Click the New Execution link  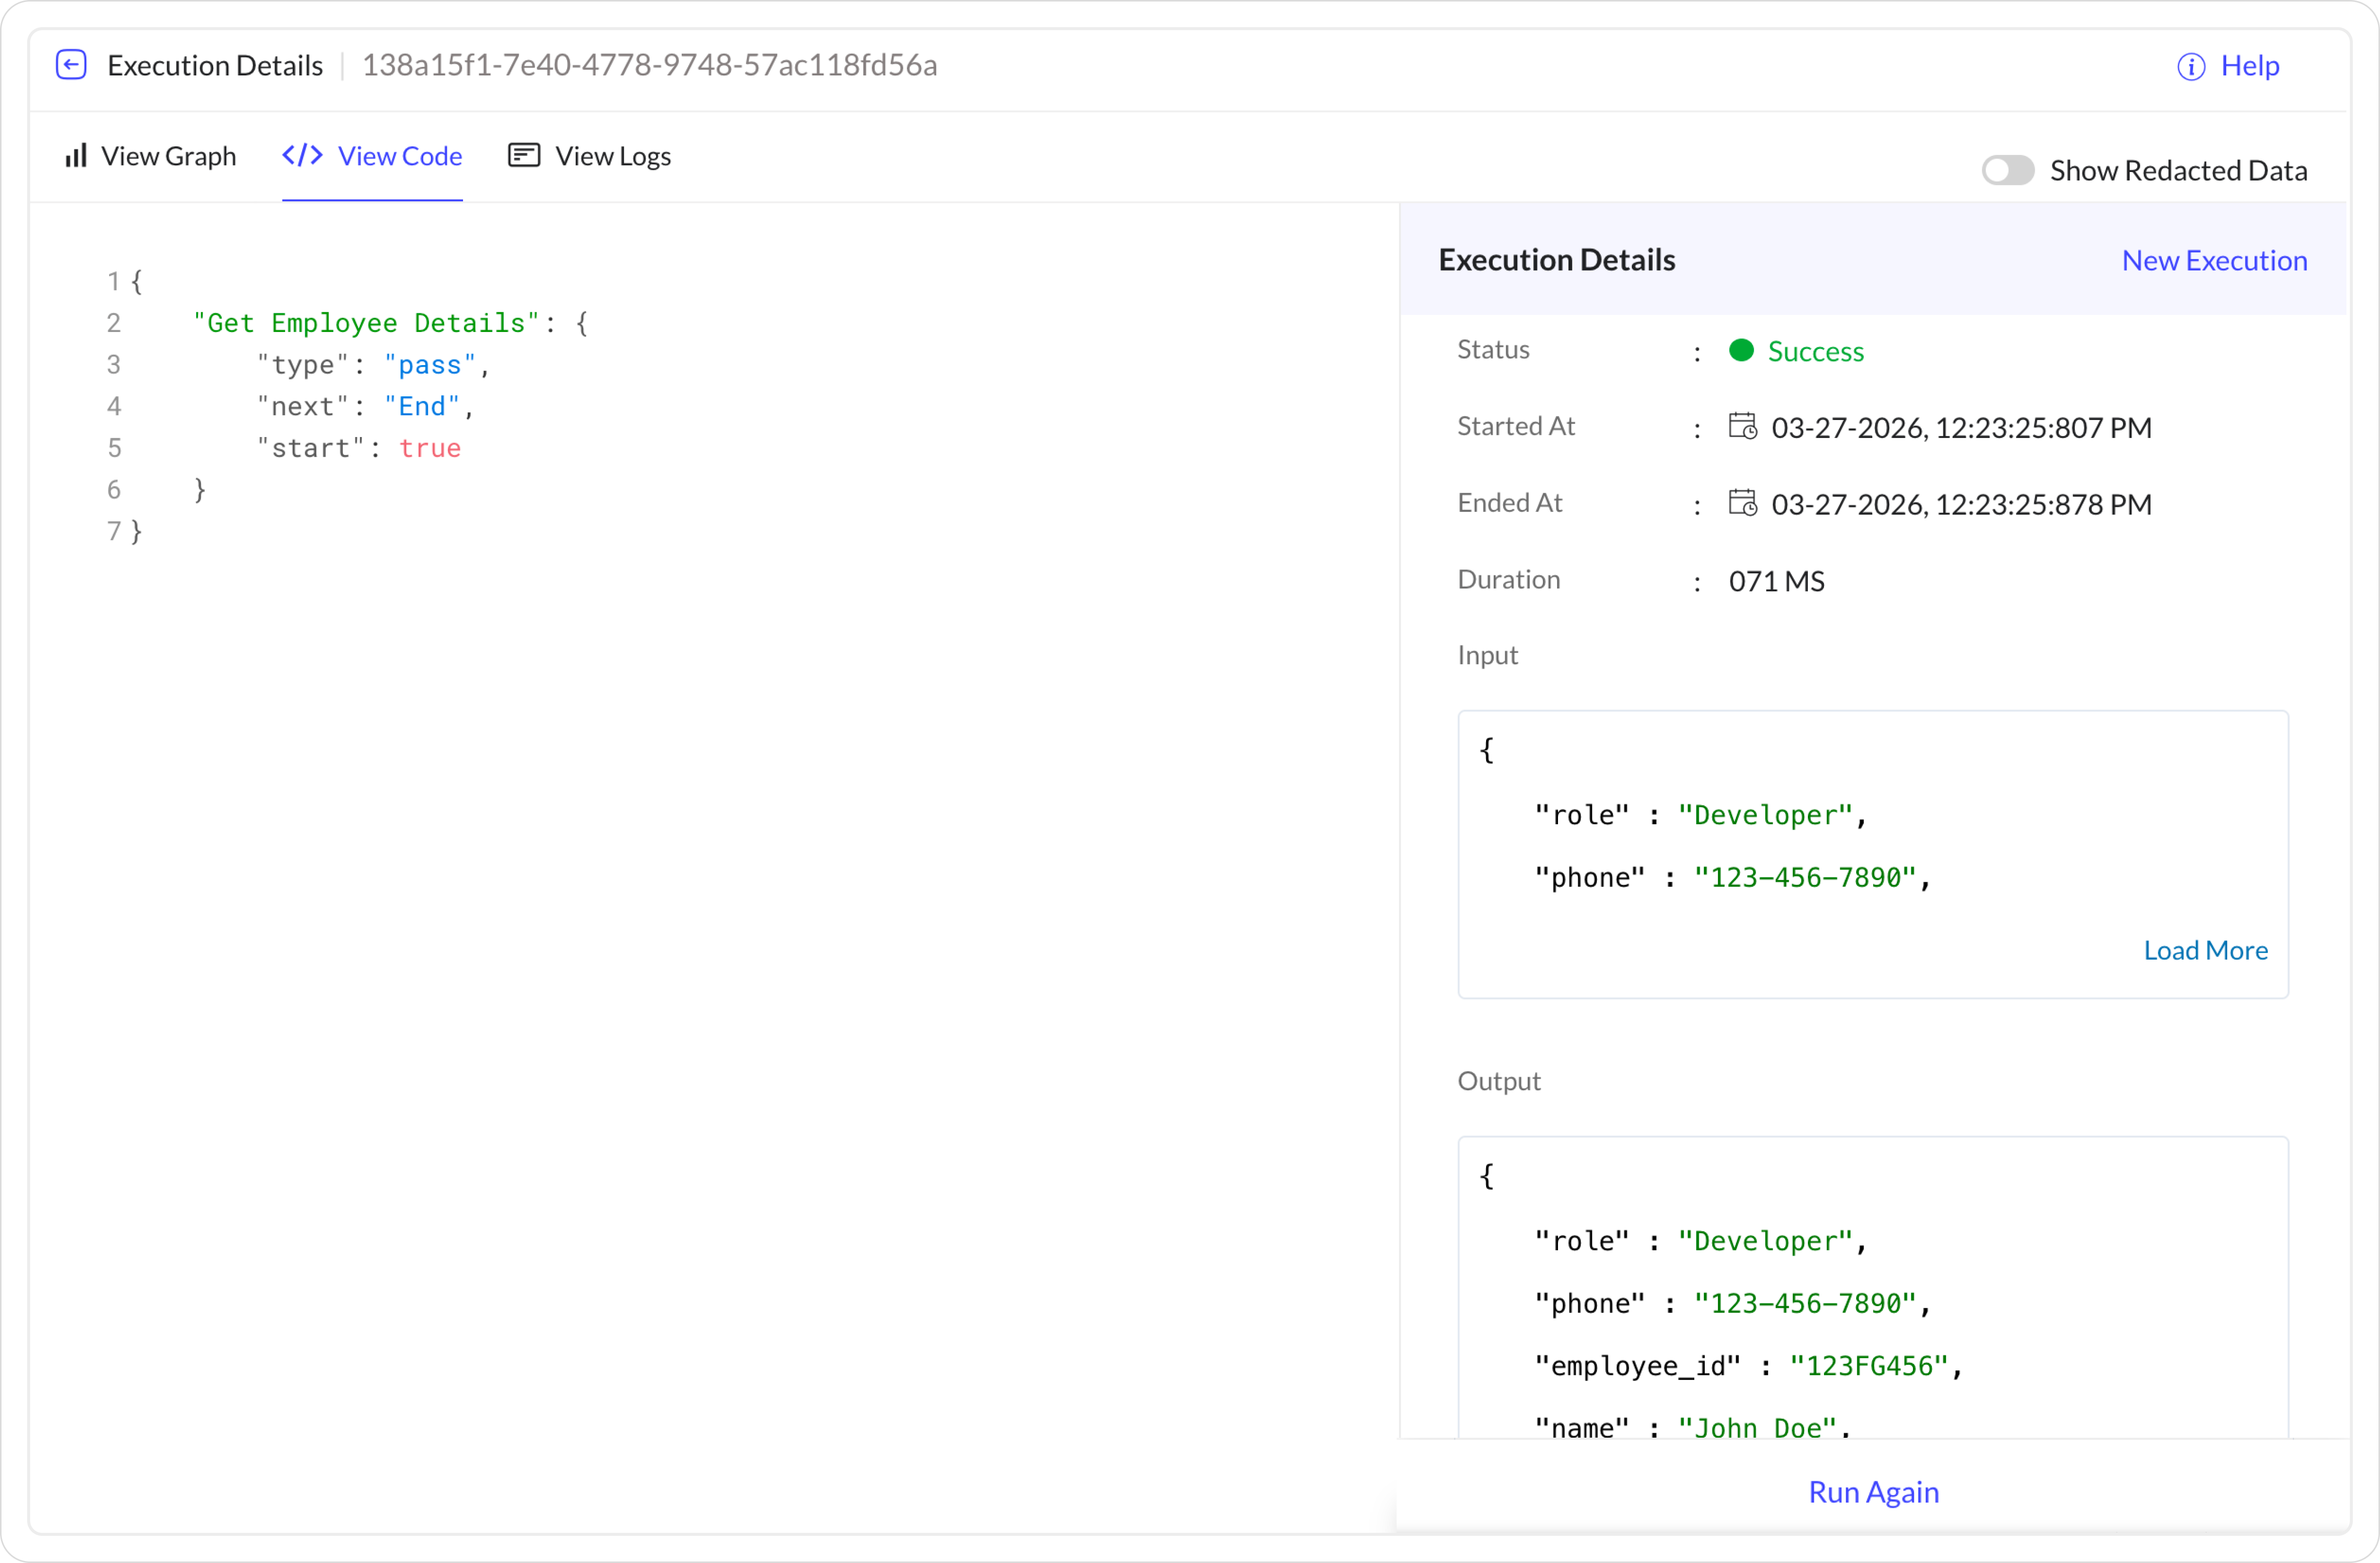(2214, 260)
